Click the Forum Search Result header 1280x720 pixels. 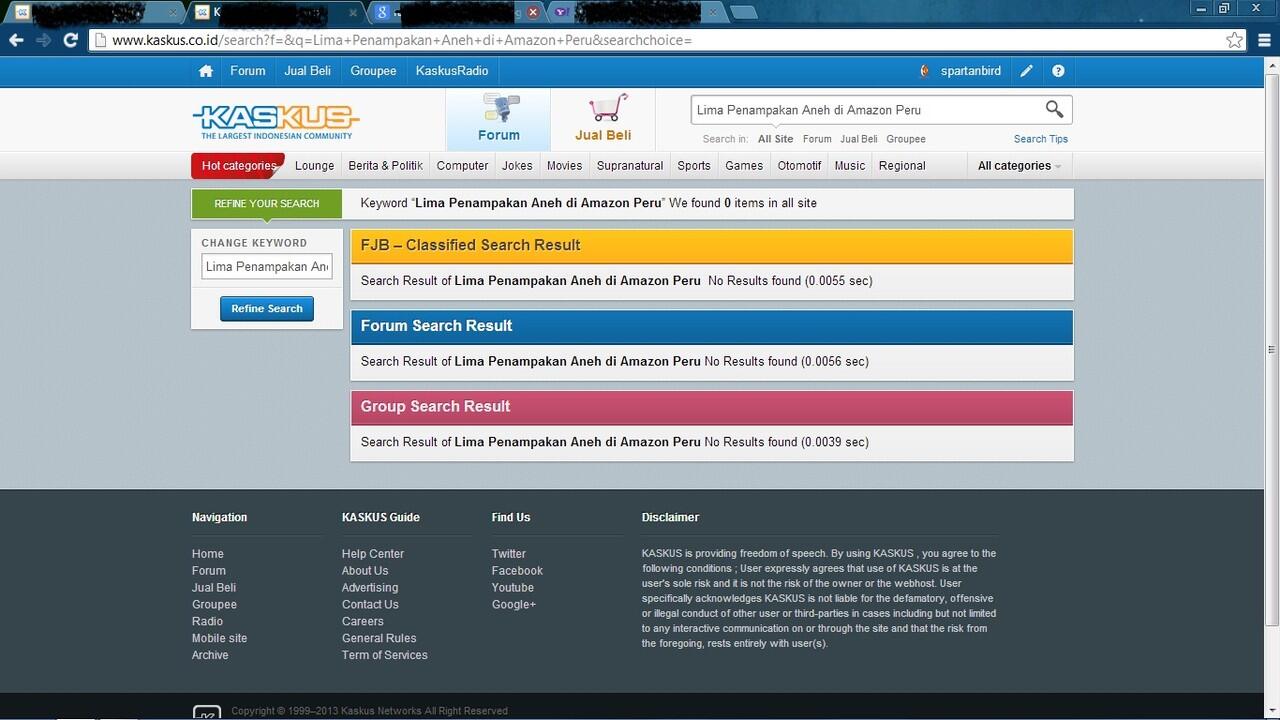pos(711,326)
